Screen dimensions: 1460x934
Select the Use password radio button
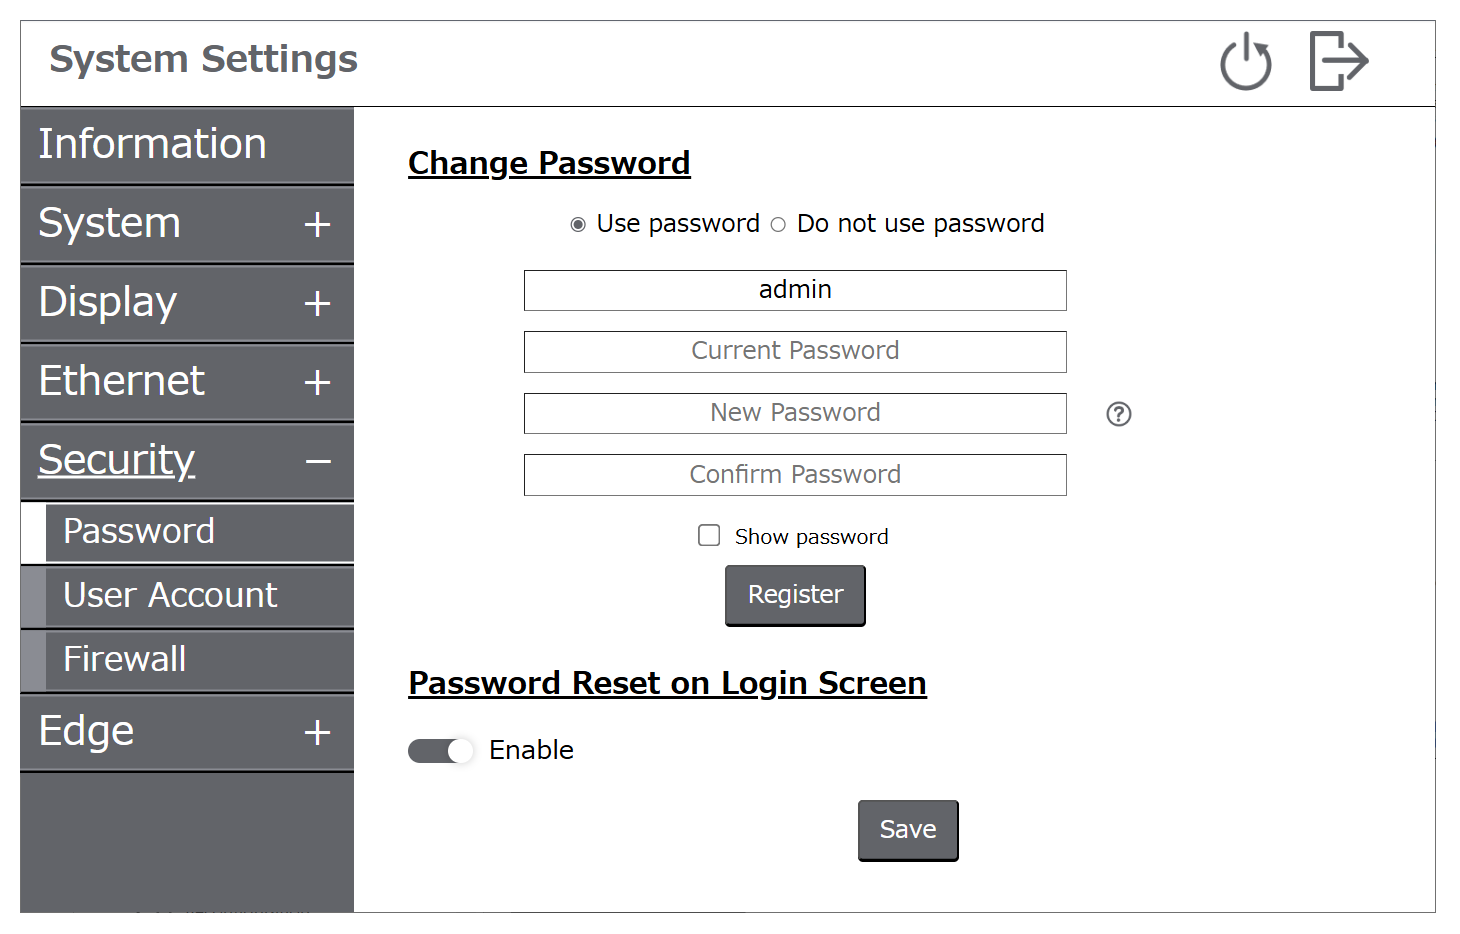click(578, 224)
